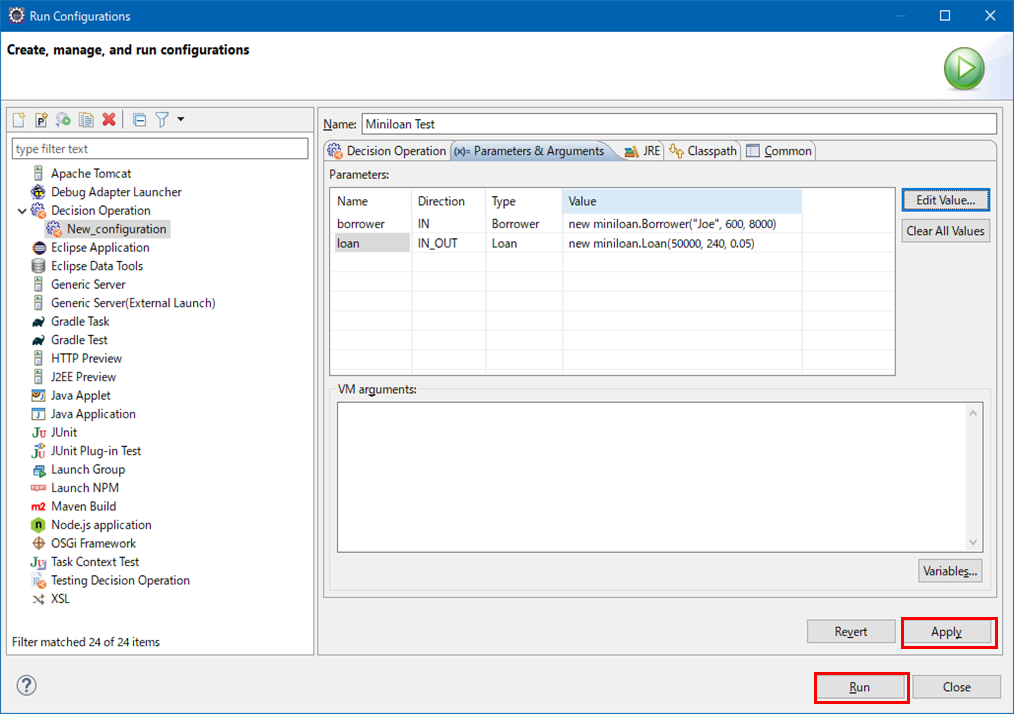The height and width of the screenshot is (714, 1014).
Task: Click Clear All Values button
Action: tap(945, 231)
